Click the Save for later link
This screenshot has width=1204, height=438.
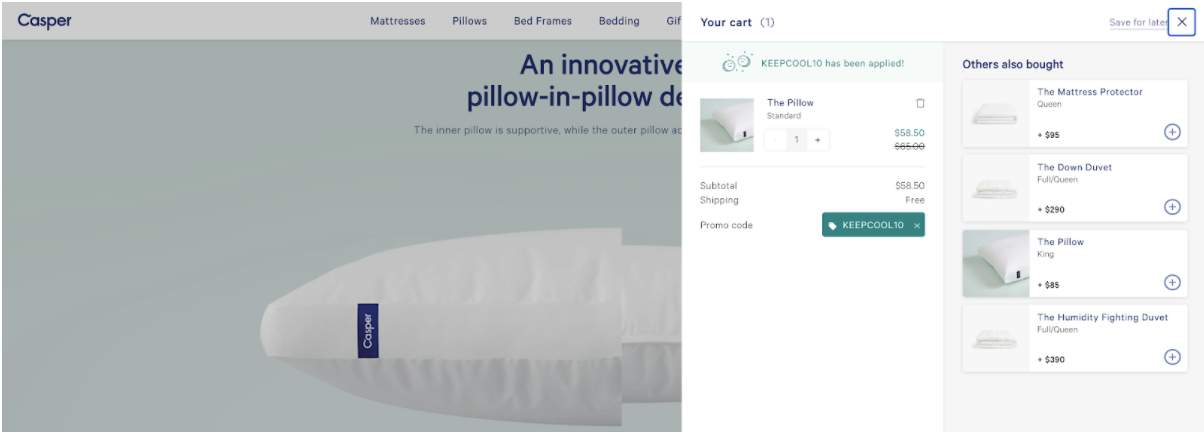[1138, 22]
